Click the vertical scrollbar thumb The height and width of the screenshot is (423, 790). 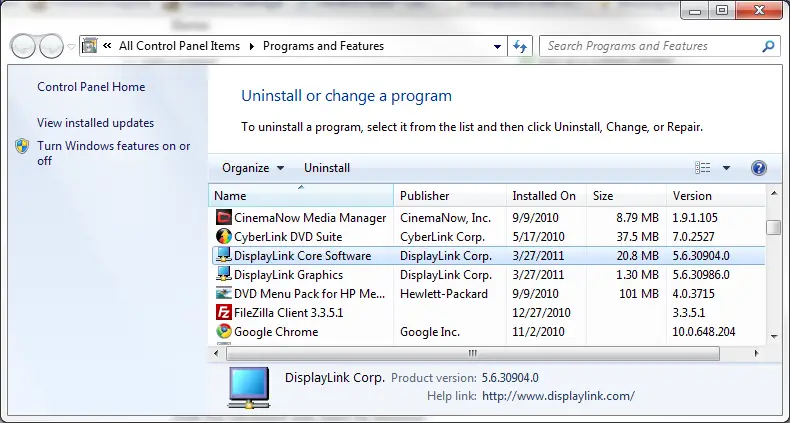[773, 228]
